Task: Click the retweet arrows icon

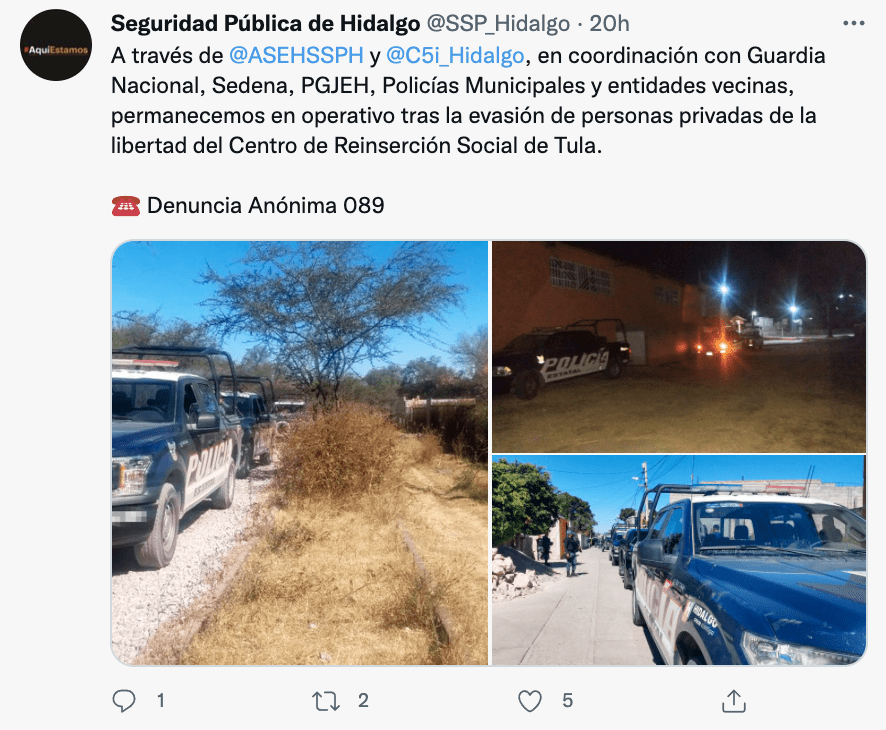Action: [325, 701]
